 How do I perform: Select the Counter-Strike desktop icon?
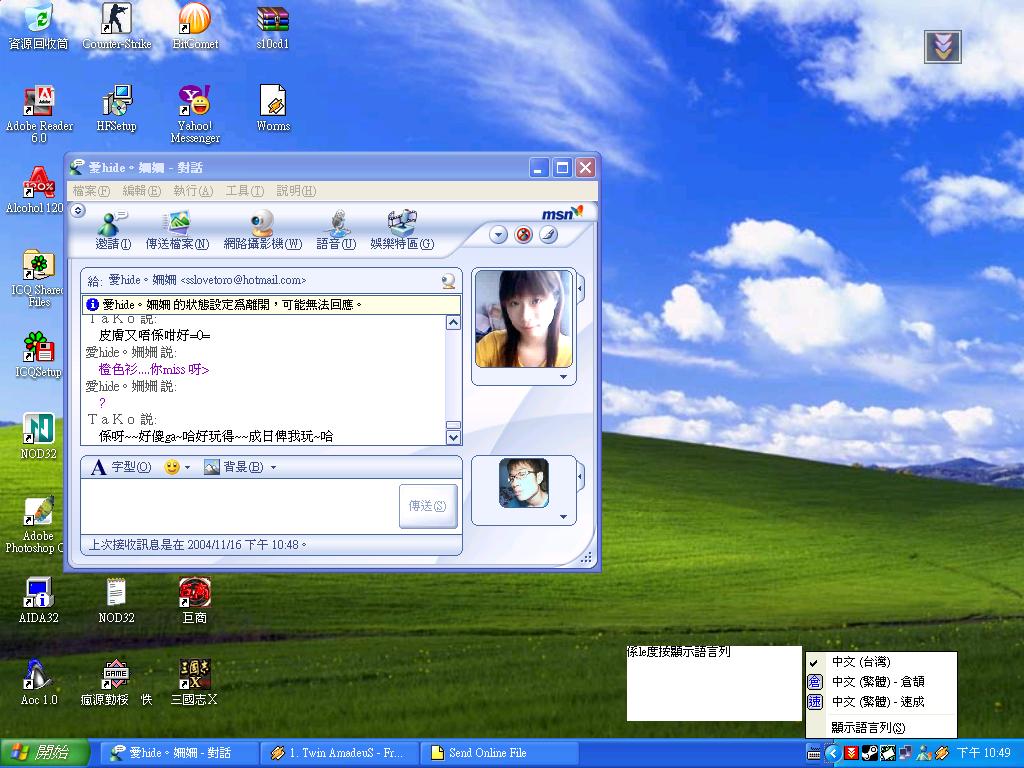coord(116,27)
